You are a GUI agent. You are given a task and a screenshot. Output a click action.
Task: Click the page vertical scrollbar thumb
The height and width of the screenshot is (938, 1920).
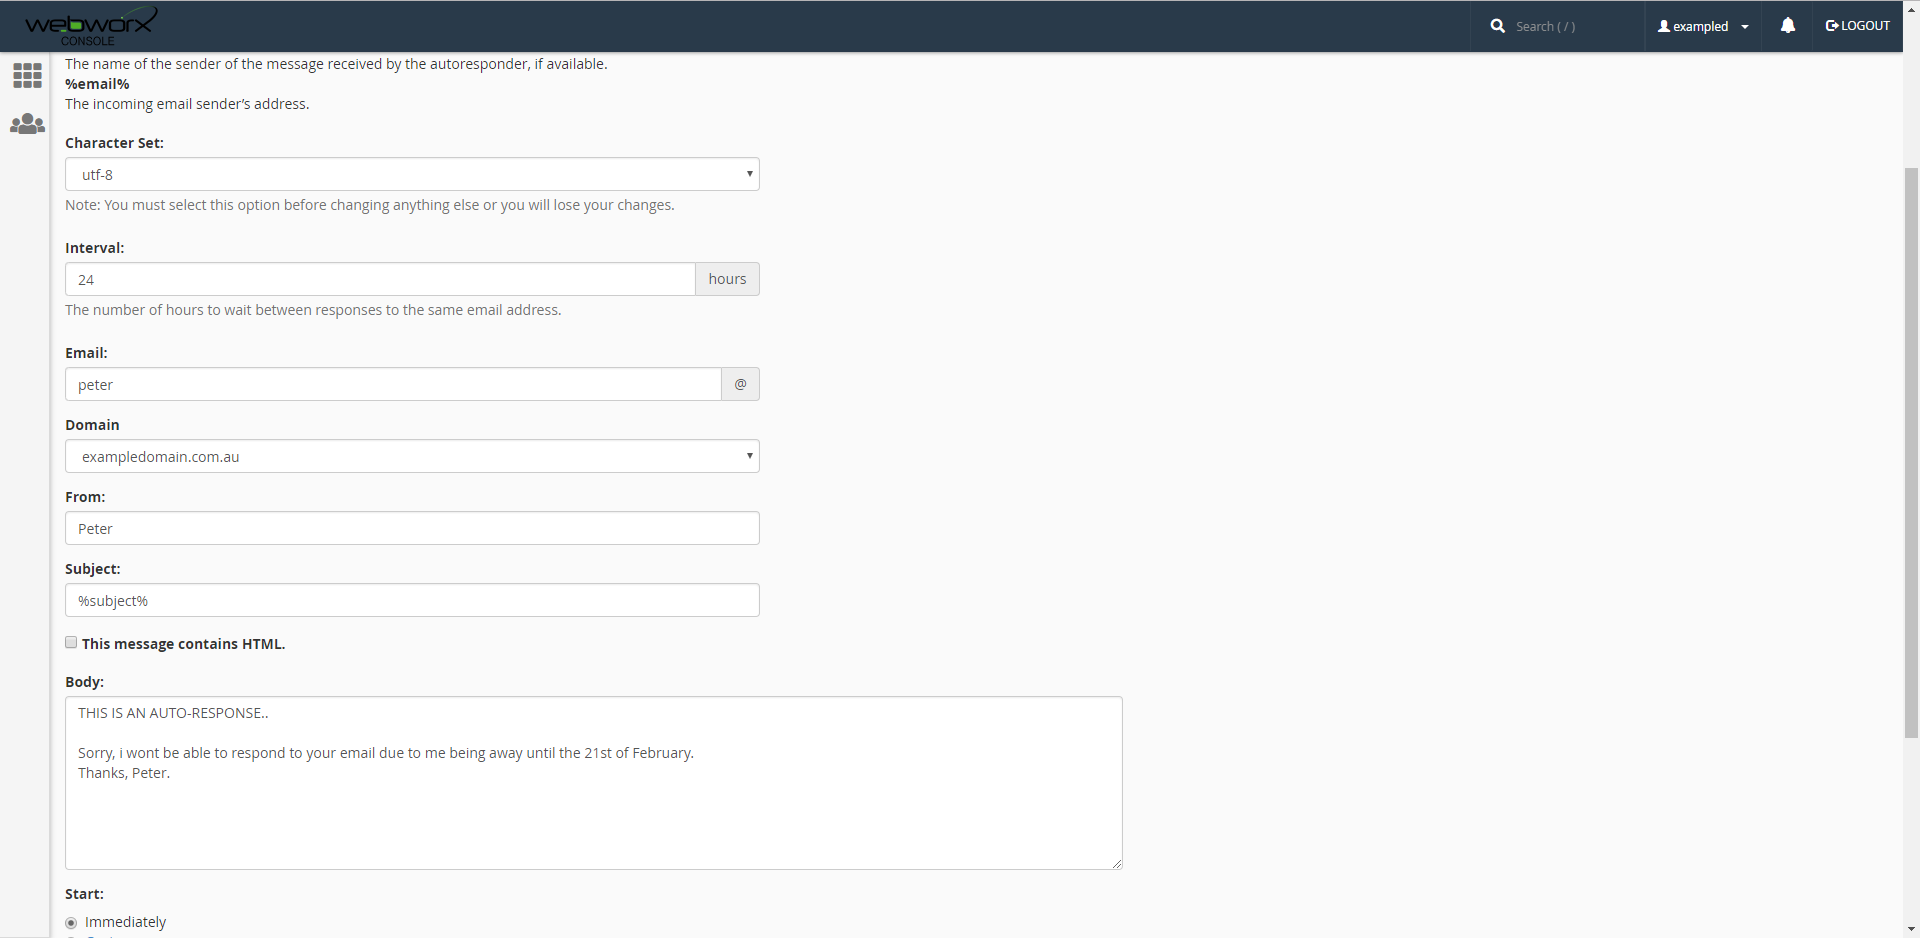pyautogui.click(x=1911, y=450)
